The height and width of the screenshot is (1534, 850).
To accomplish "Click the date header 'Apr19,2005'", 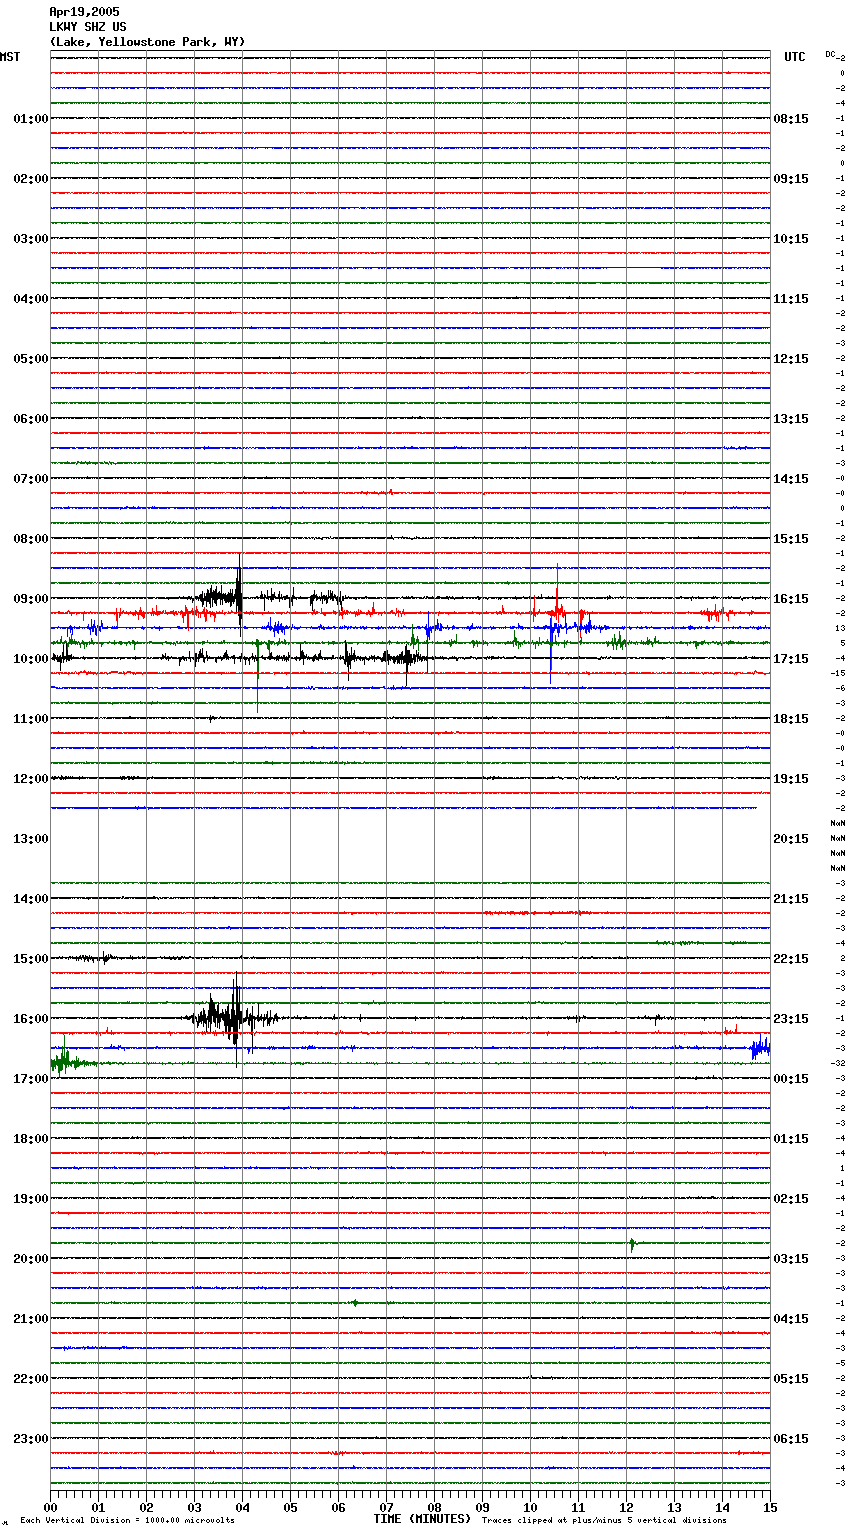I will [84, 12].
